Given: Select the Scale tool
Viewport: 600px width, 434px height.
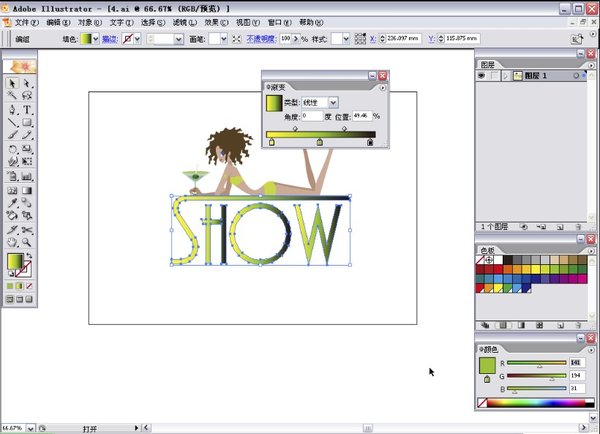Looking at the screenshot, I should 26,149.
